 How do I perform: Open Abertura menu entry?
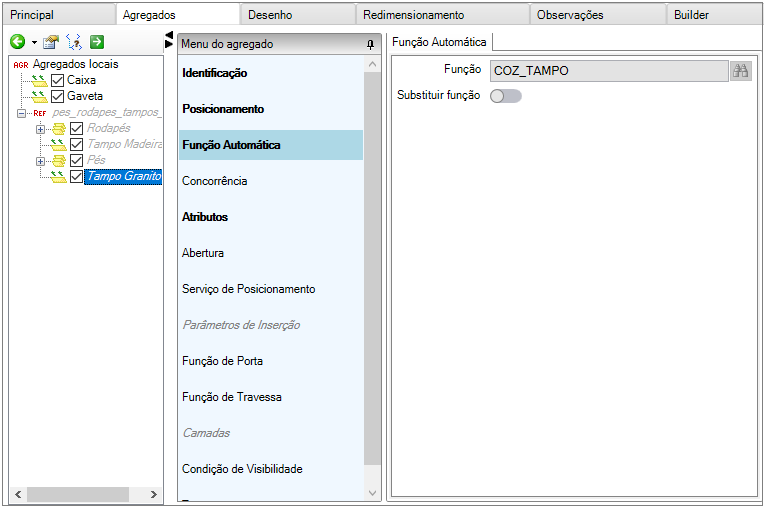click(x=271, y=253)
